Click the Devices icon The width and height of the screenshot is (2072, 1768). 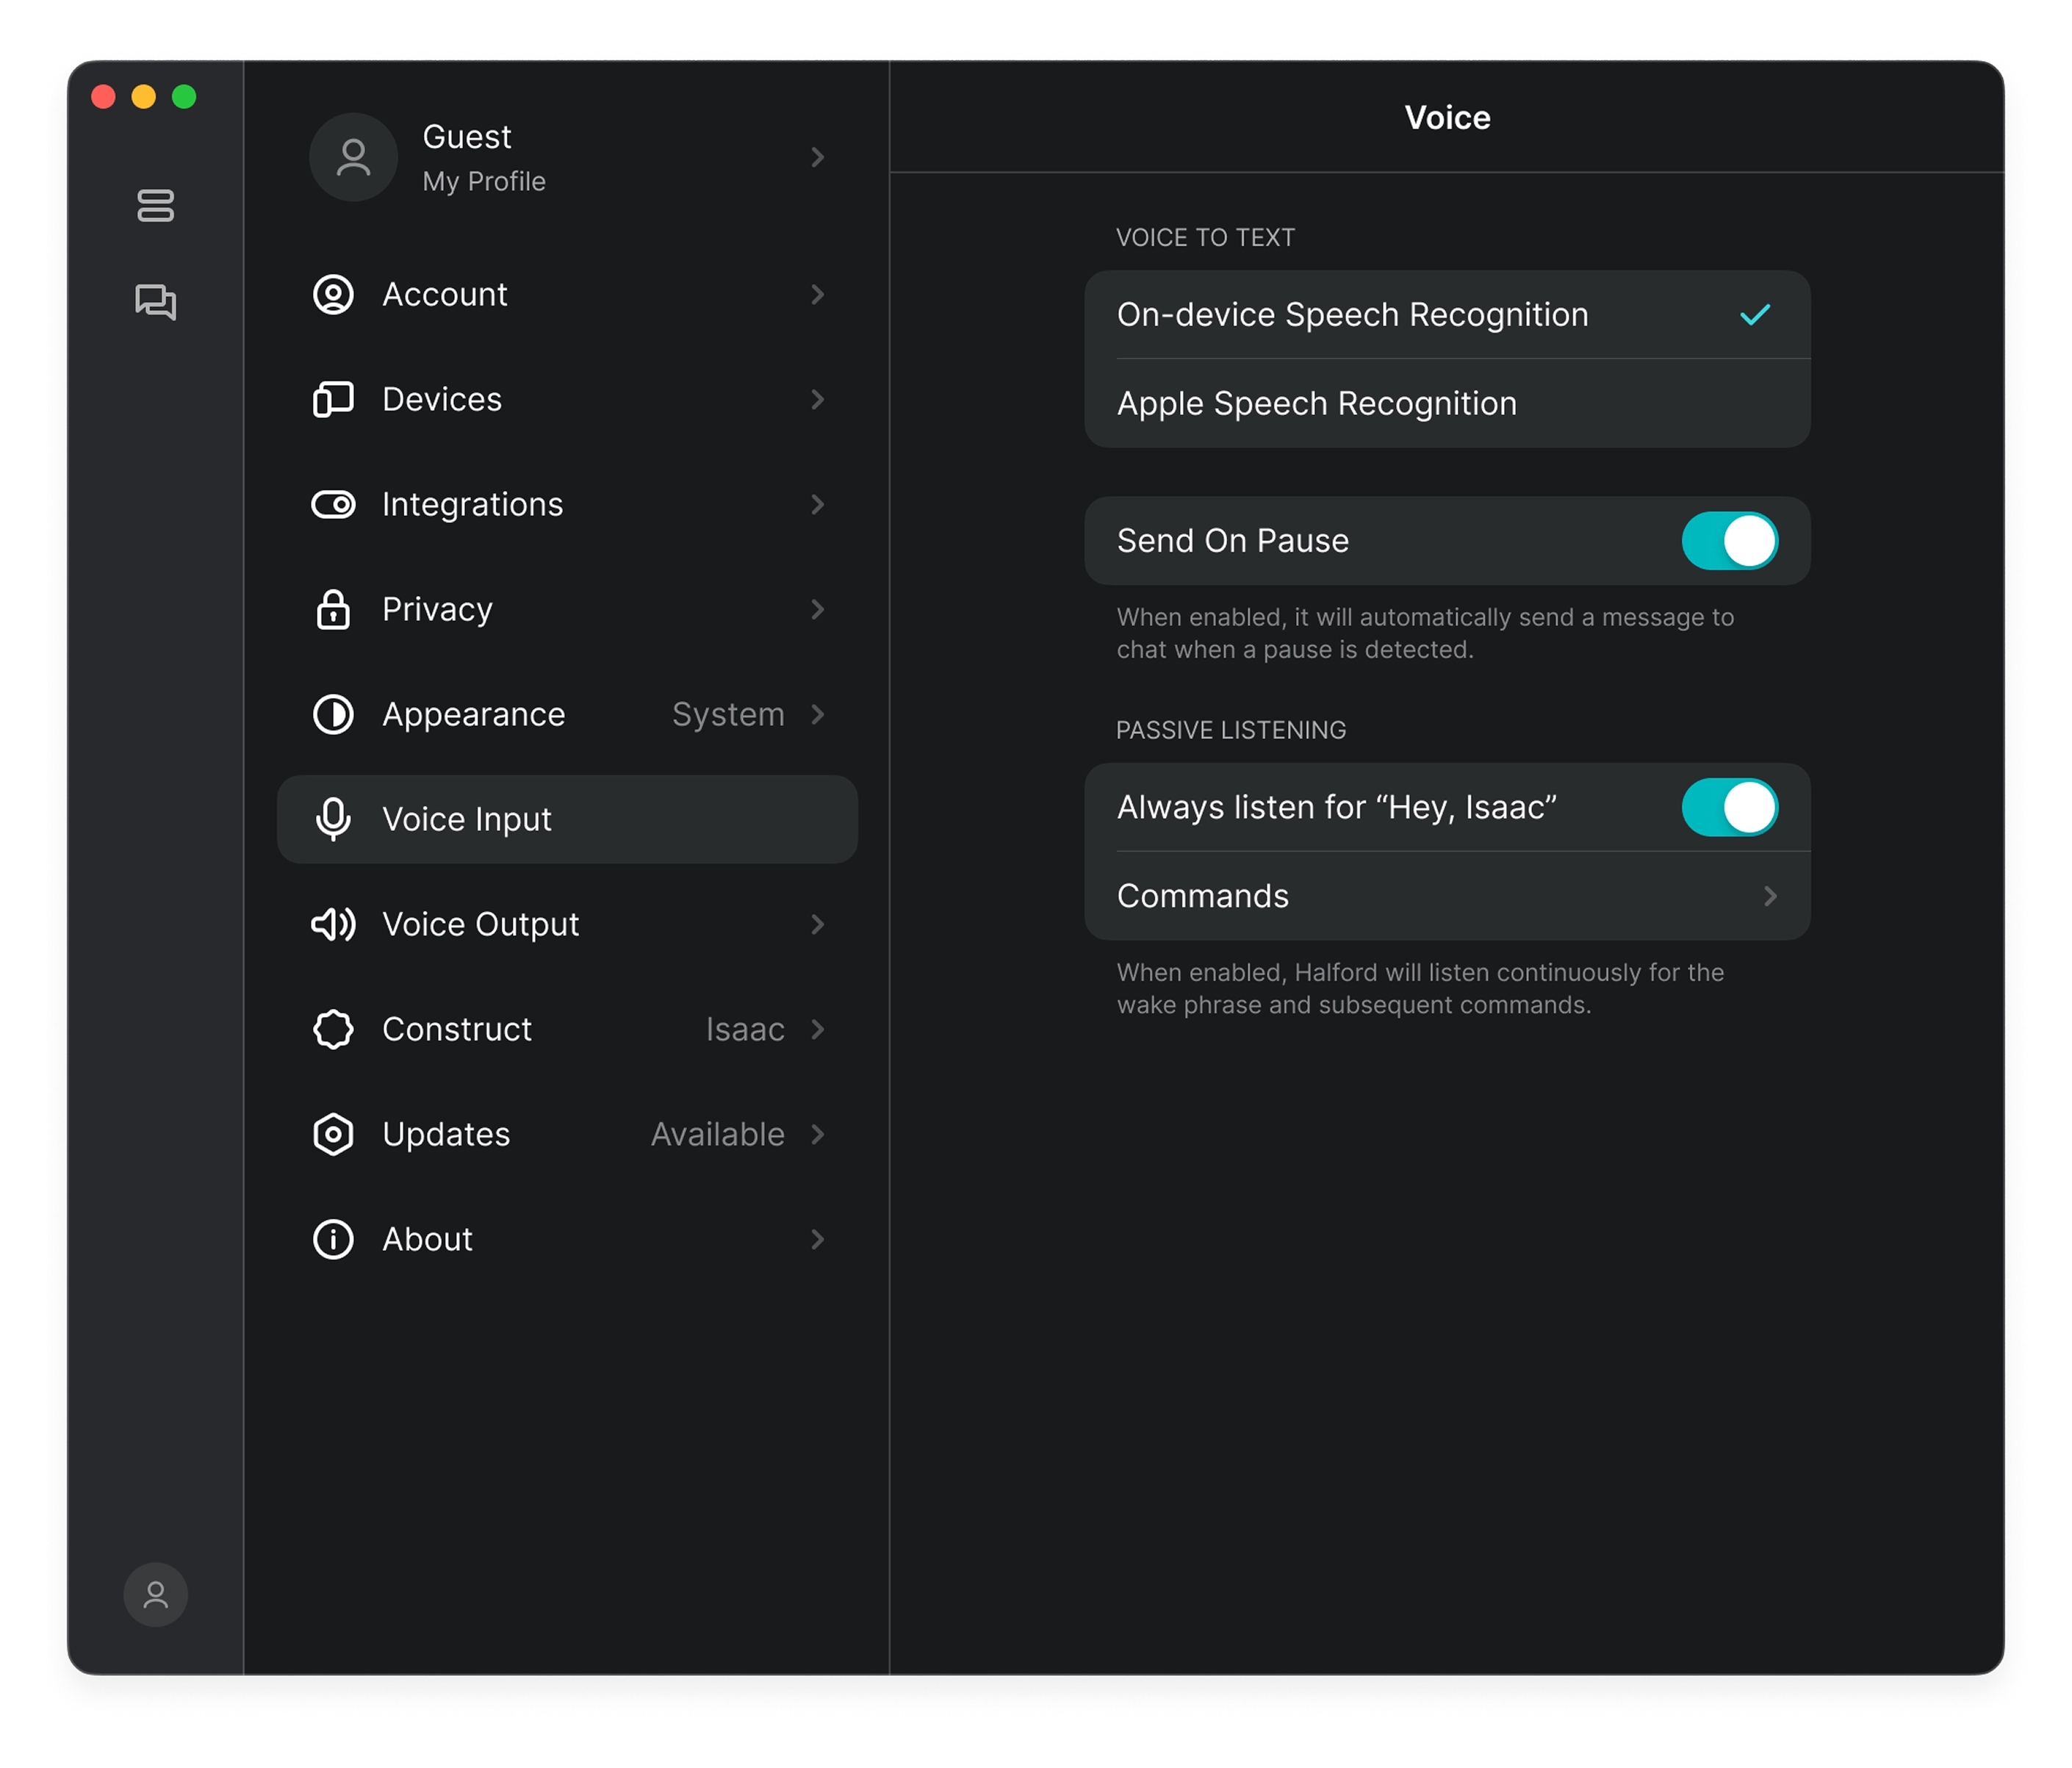[333, 399]
